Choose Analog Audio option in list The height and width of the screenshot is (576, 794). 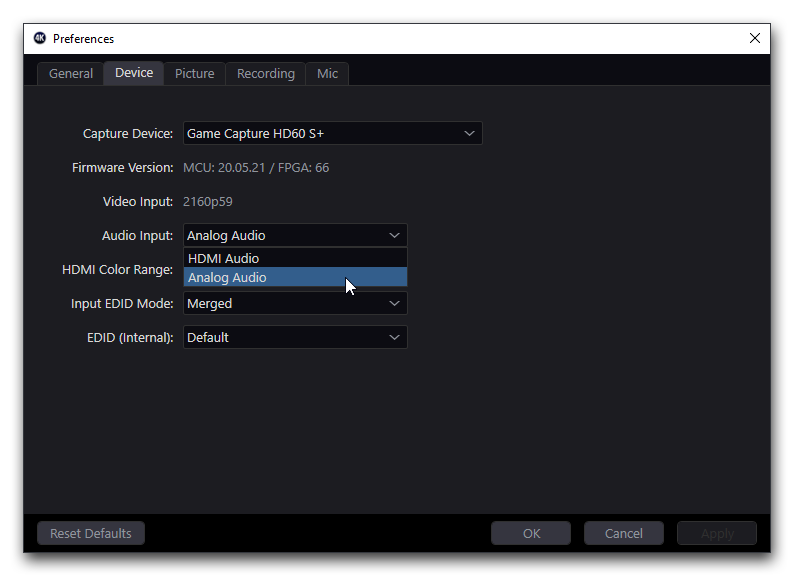click(295, 278)
